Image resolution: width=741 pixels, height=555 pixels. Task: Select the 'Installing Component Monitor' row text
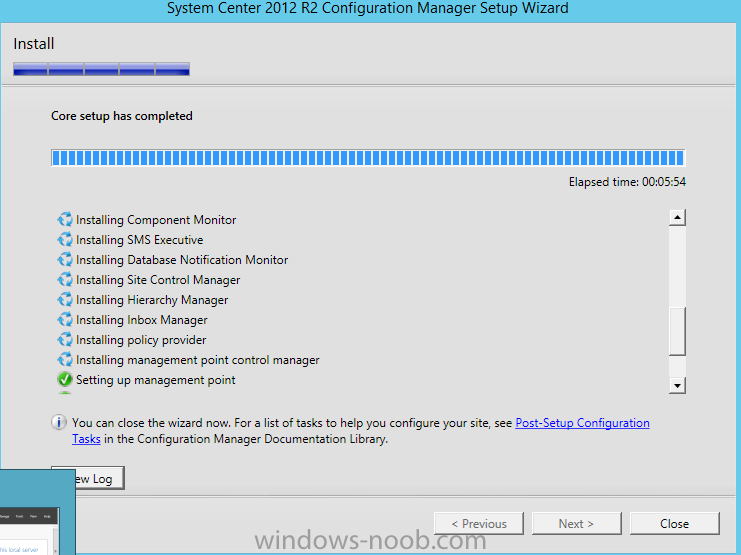pos(156,220)
